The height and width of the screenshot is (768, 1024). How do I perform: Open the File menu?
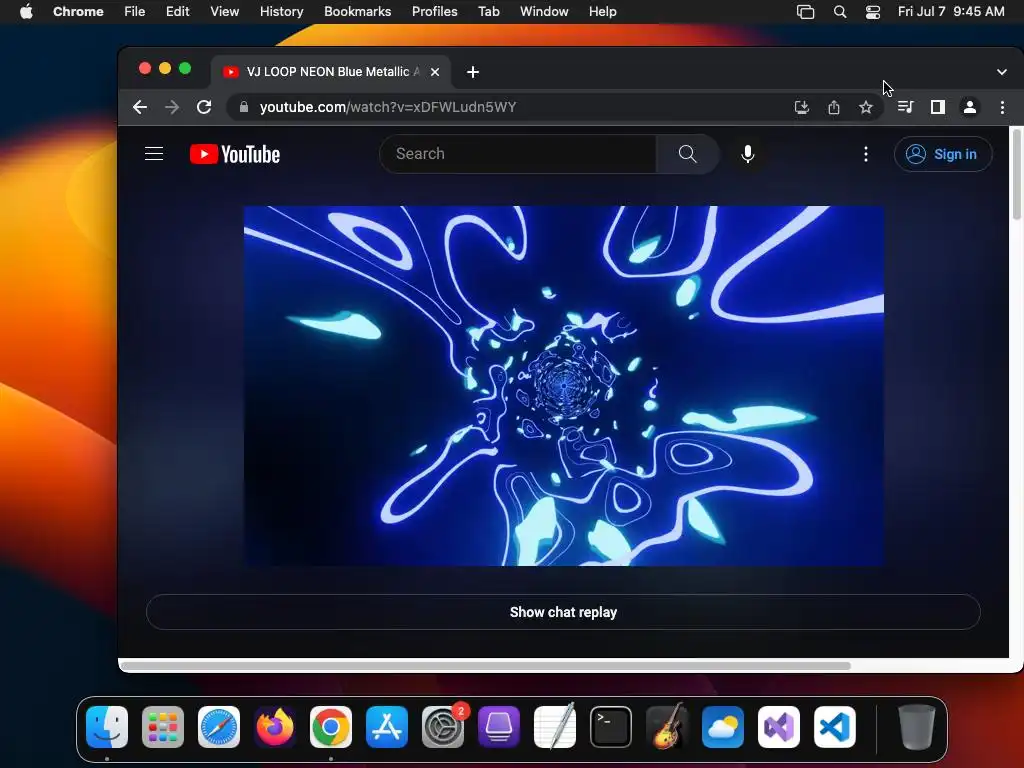[x=135, y=12]
